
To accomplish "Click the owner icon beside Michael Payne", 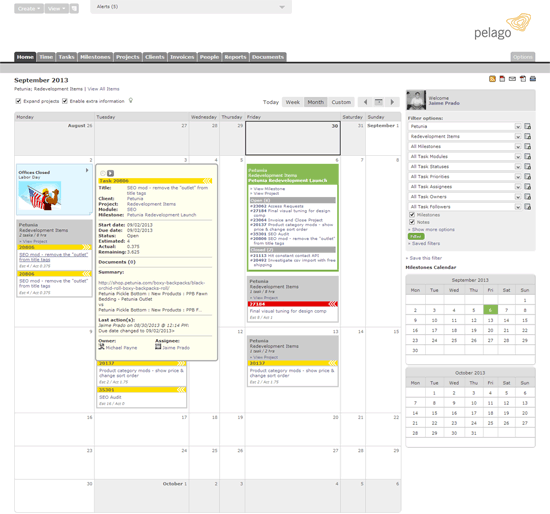I will pyautogui.click(x=102, y=347).
